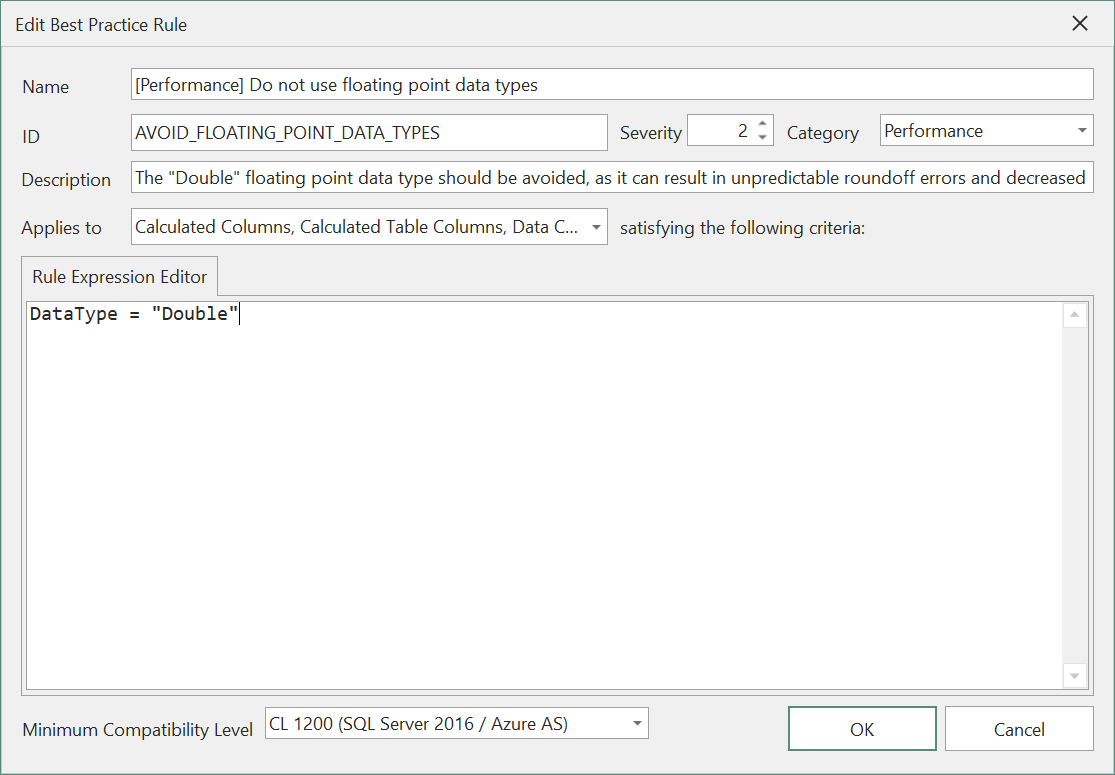Click the expression editor scrollbar down arrow
The height and width of the screenshot is (775, 1115).
(1074, 677)
